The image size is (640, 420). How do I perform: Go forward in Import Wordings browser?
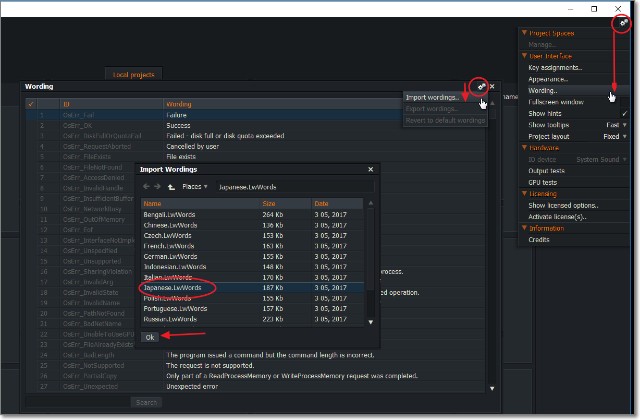click(x=158, y=186)
